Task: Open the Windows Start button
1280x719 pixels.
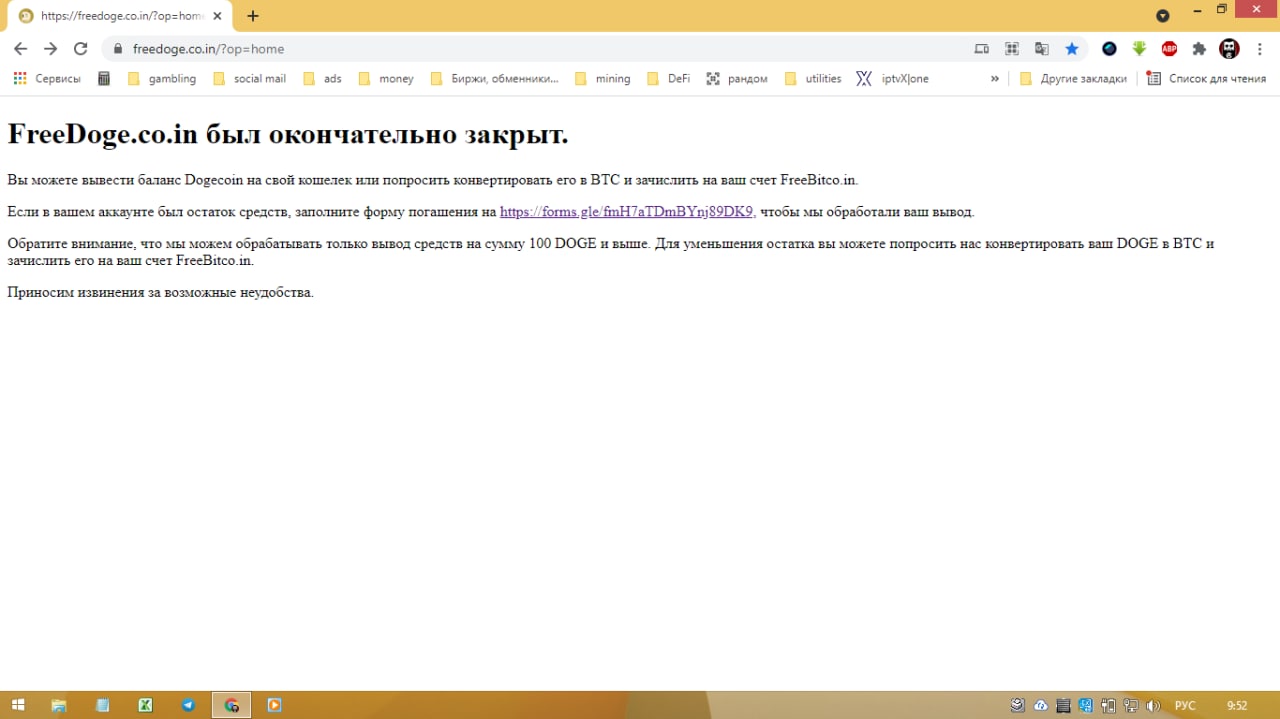Action: (x=17, y=705)
